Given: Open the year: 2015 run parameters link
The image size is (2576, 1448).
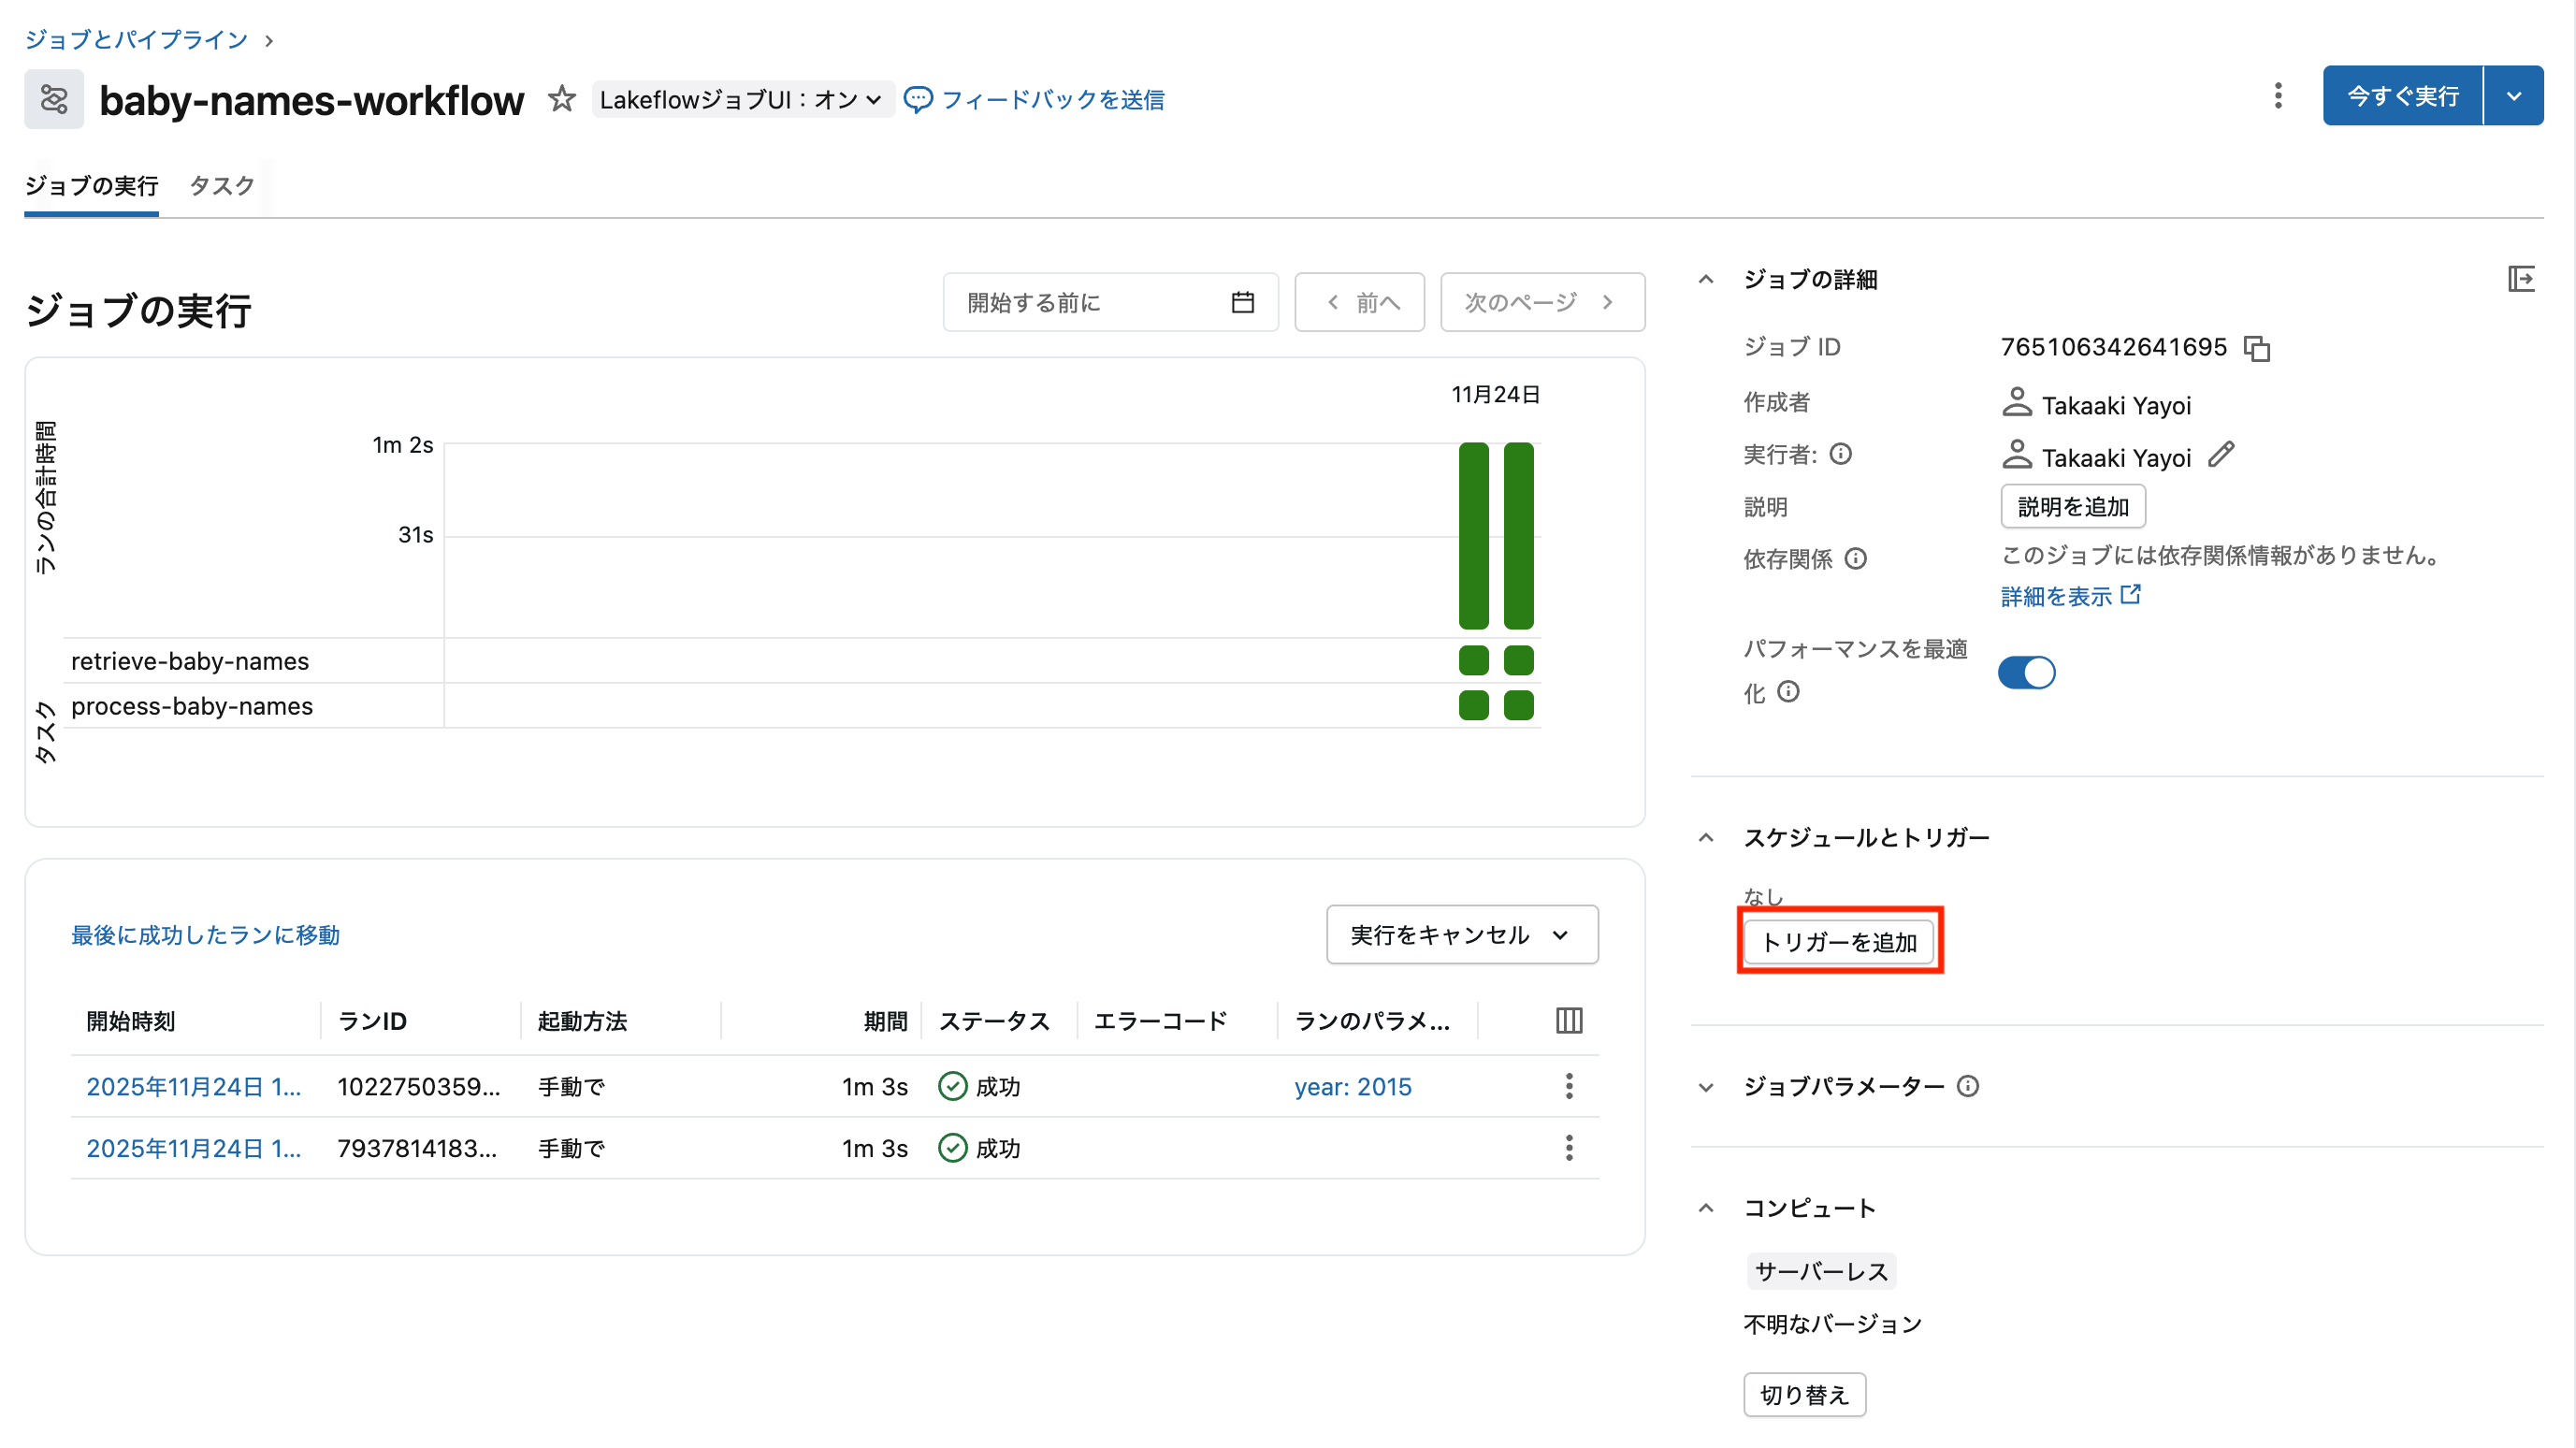Looking at the screenshot, I should pyautogui.click(x=1352, y=1086).
